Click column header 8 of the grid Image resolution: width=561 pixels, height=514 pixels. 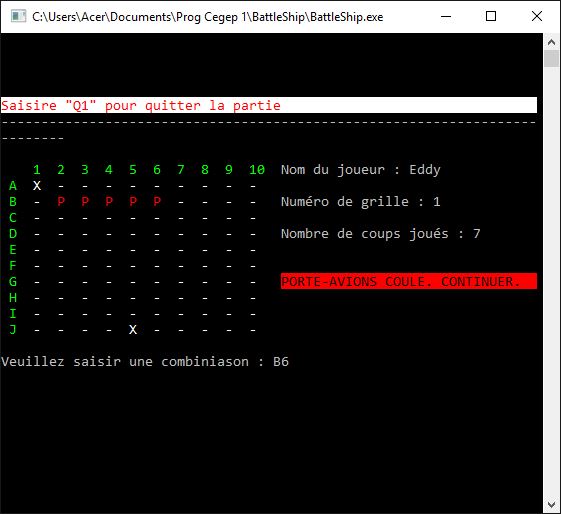point(205,170)
